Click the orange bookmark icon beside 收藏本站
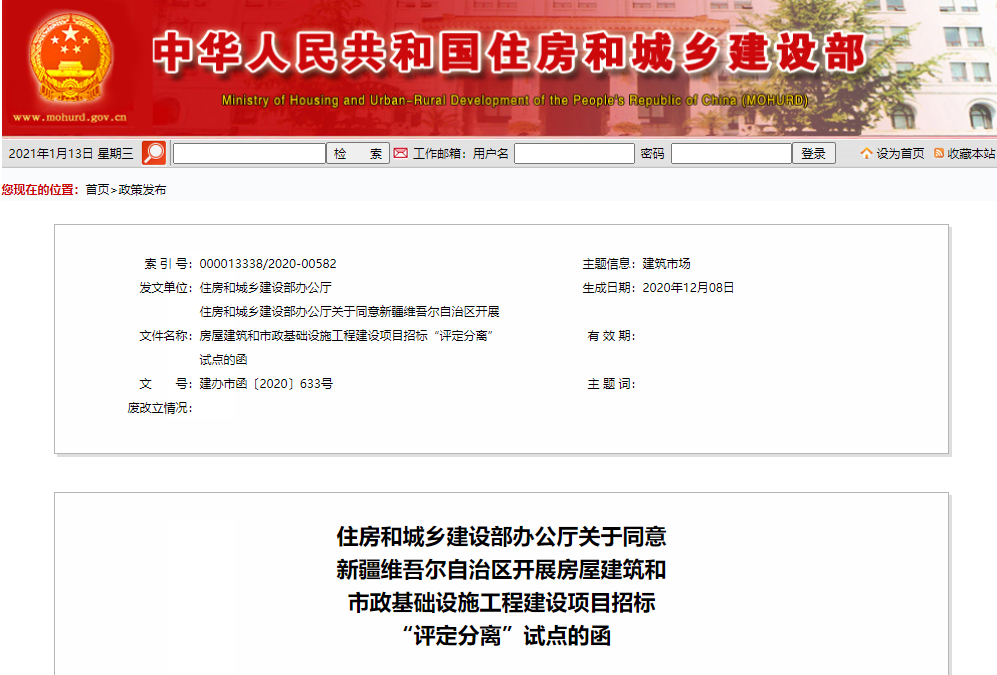The height and width of the screenshot is (675, 997). pos(937,153)
